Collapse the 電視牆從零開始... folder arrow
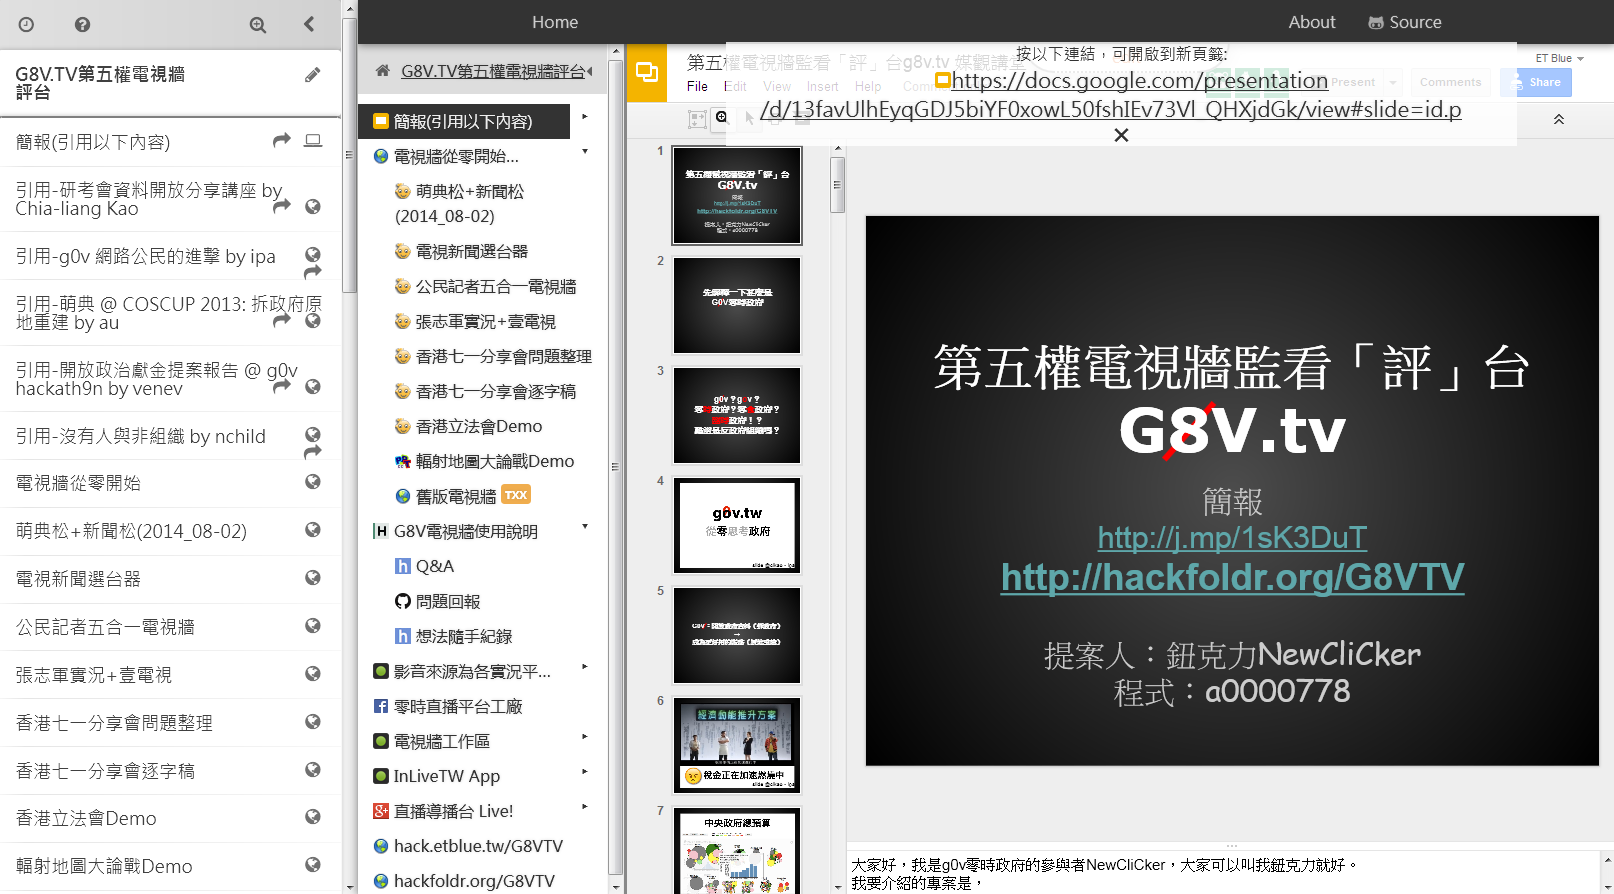 coord(585,152)
